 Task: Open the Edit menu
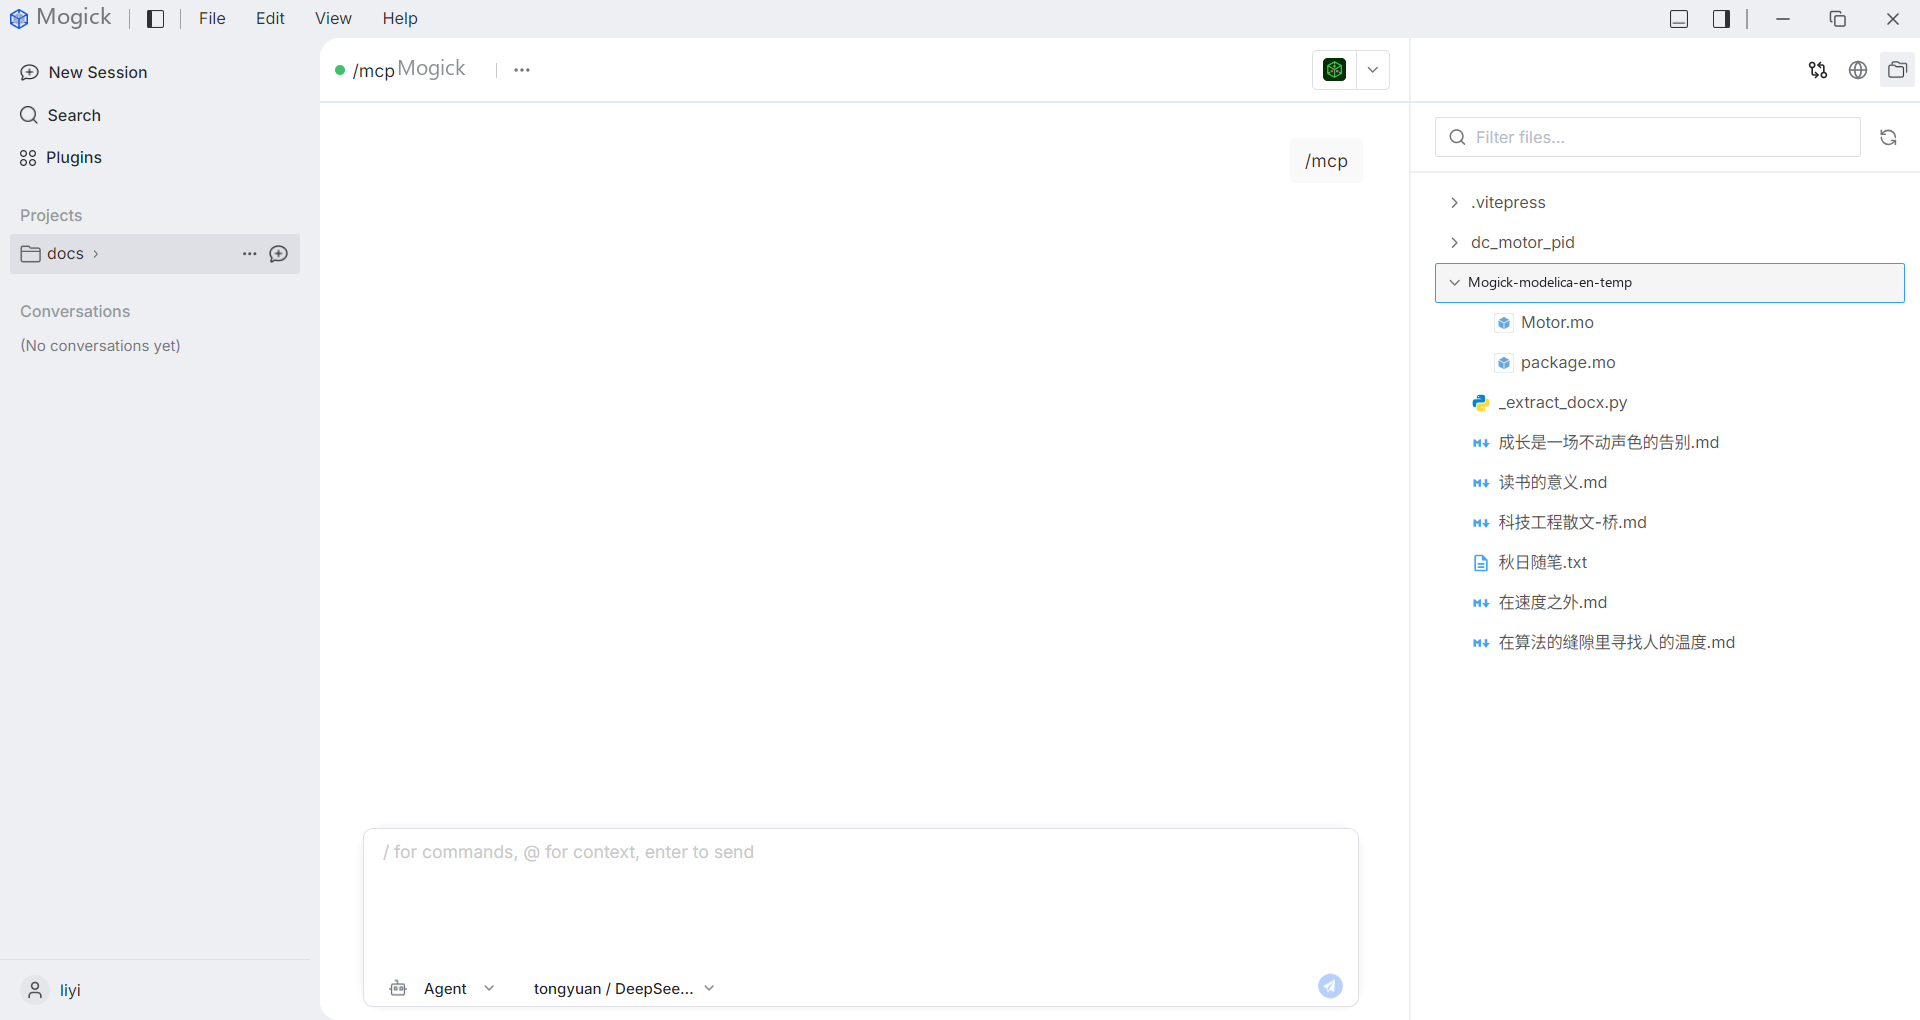[270, 19]
